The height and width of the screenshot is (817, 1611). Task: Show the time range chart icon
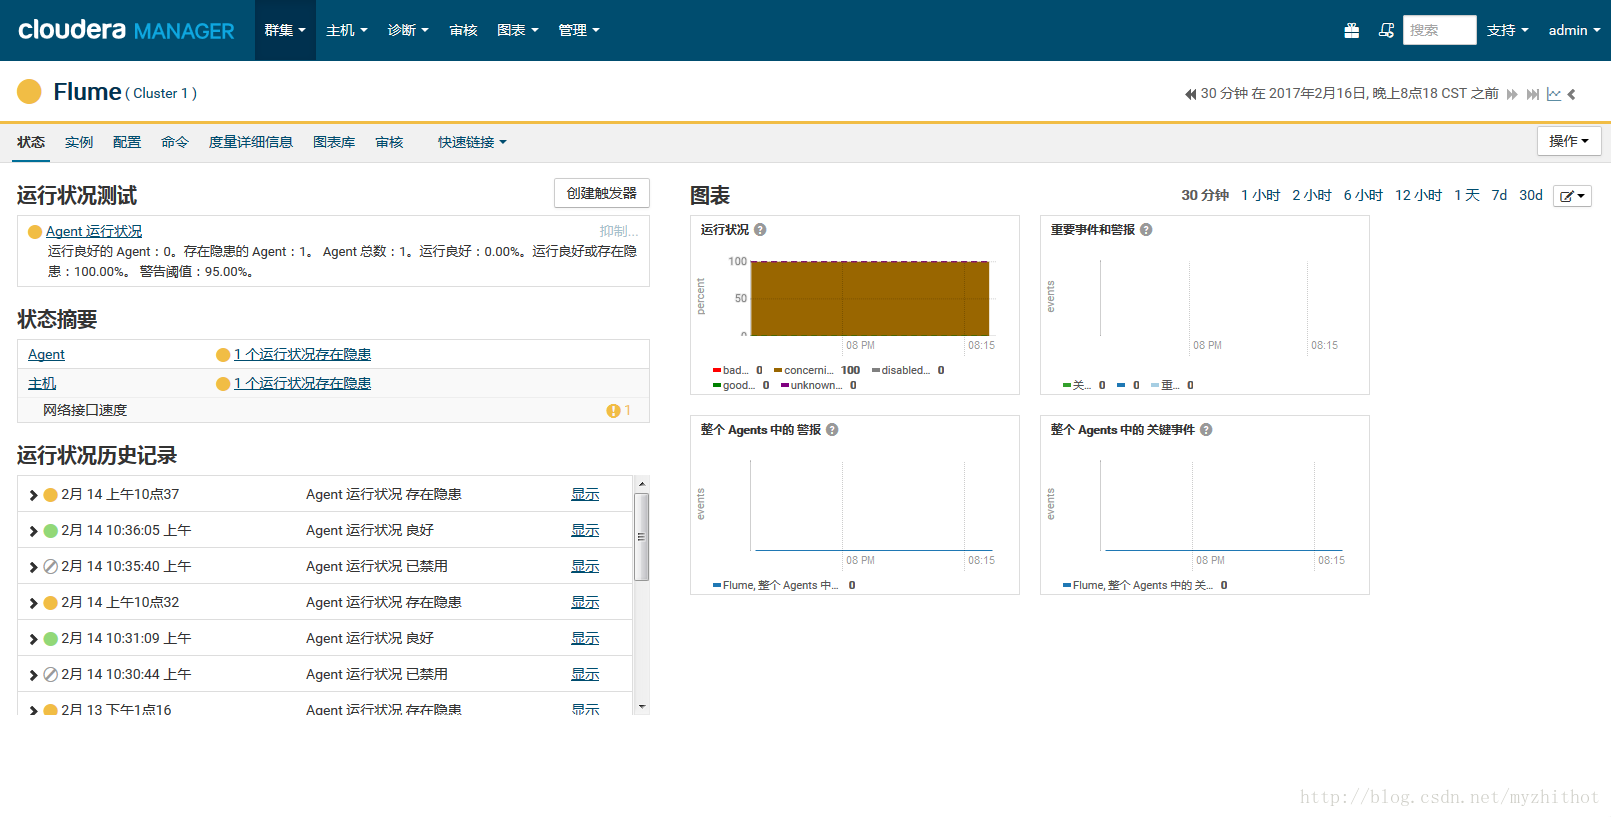coord(1554,94)
